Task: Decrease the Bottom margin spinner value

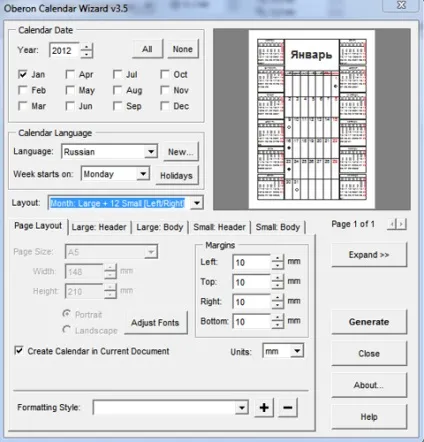Action: coord(277,325)
